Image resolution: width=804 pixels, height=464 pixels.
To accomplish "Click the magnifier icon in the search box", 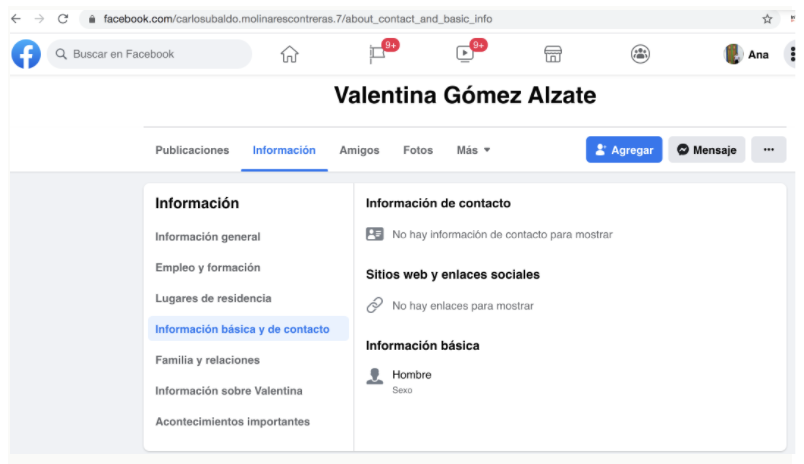I will click(x=61, y=54).
